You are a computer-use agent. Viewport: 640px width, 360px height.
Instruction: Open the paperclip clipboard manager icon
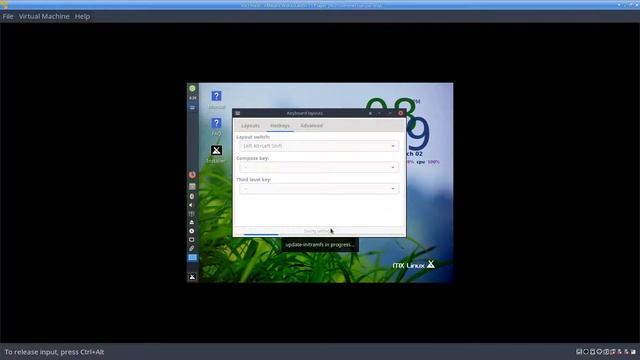(192, 248)
